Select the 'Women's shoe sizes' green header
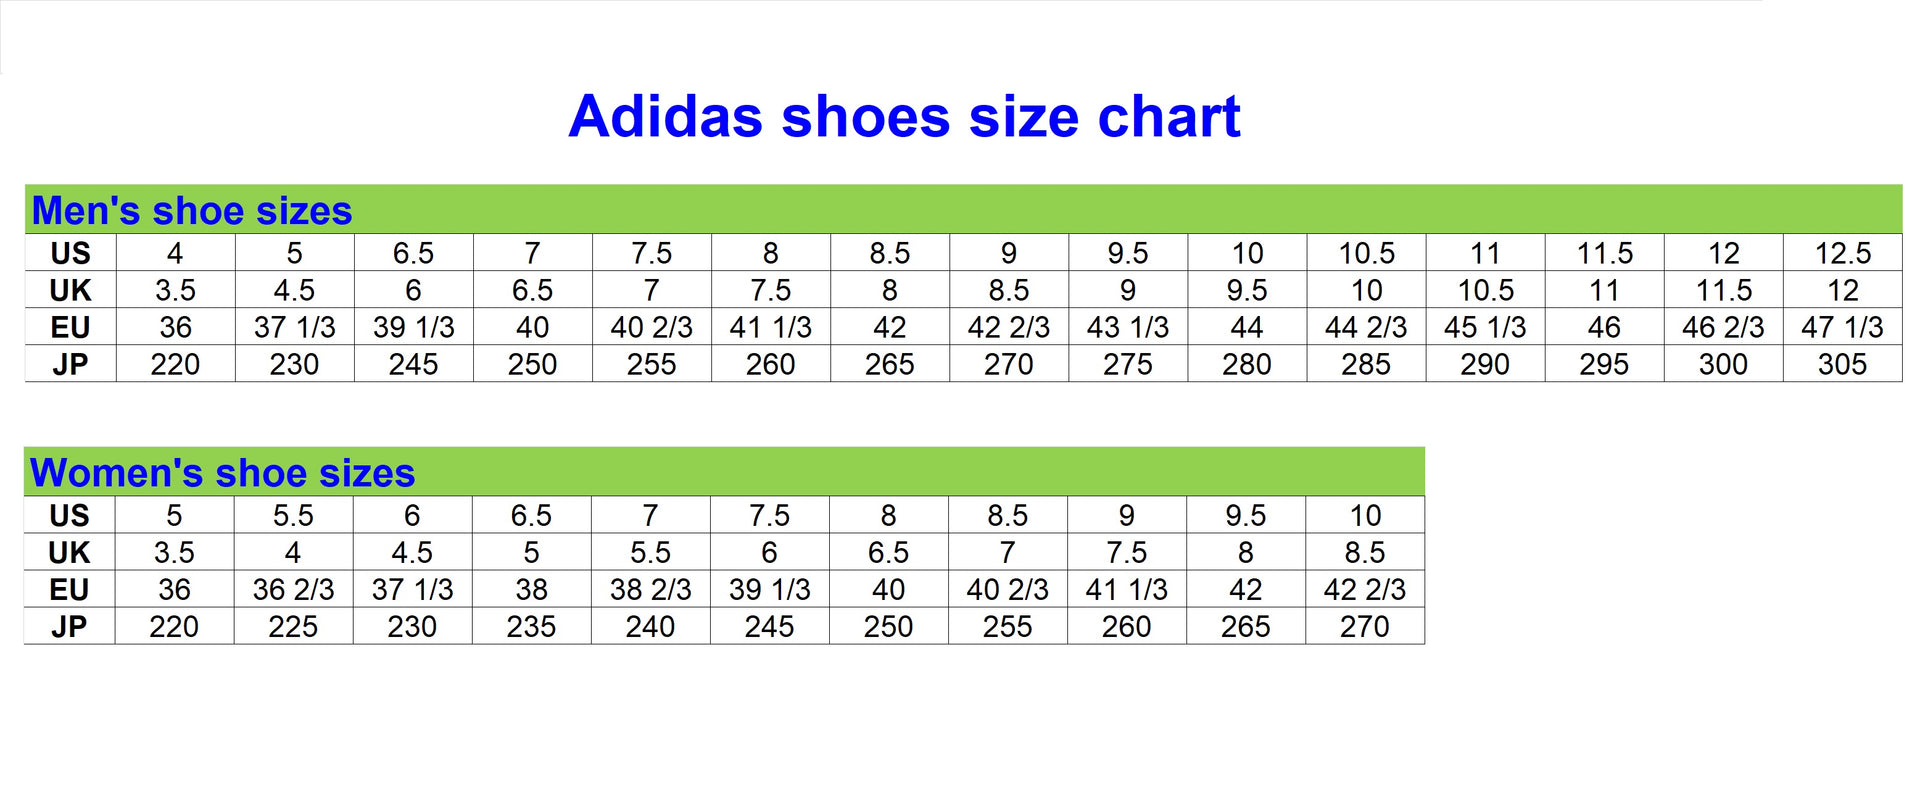1920x795 pixels. 222,473
